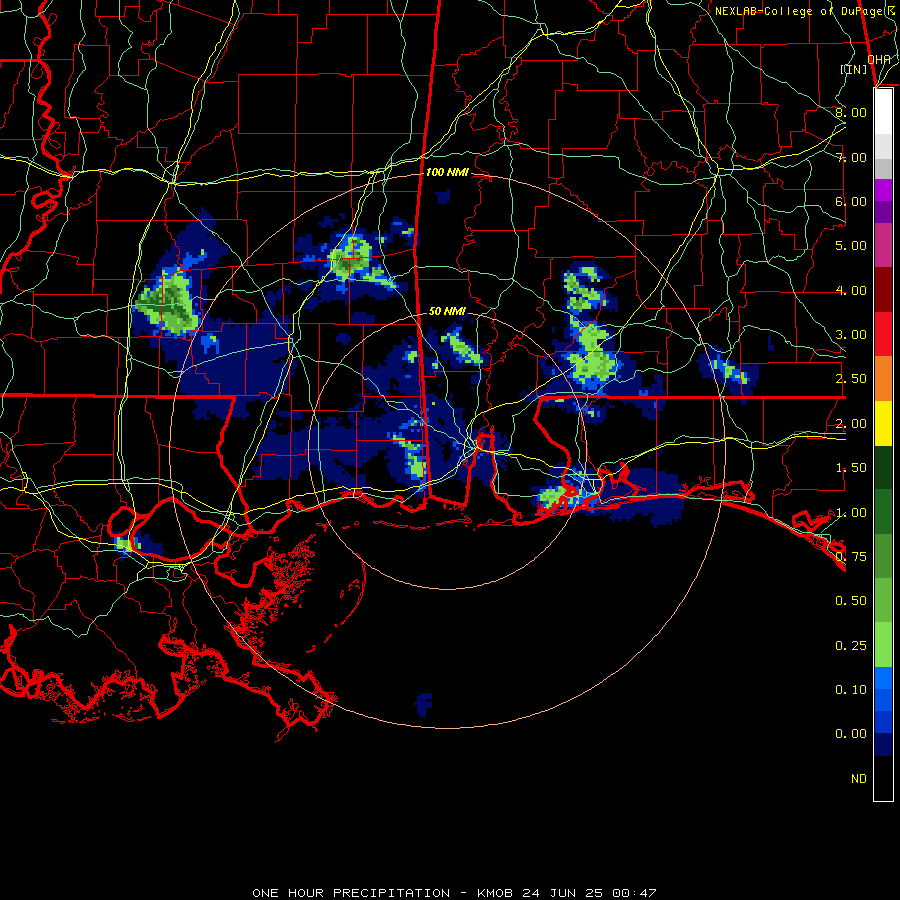The image size is (900, 900).
Task: Click the 8.00 legend value
Action: click(851, 112)
